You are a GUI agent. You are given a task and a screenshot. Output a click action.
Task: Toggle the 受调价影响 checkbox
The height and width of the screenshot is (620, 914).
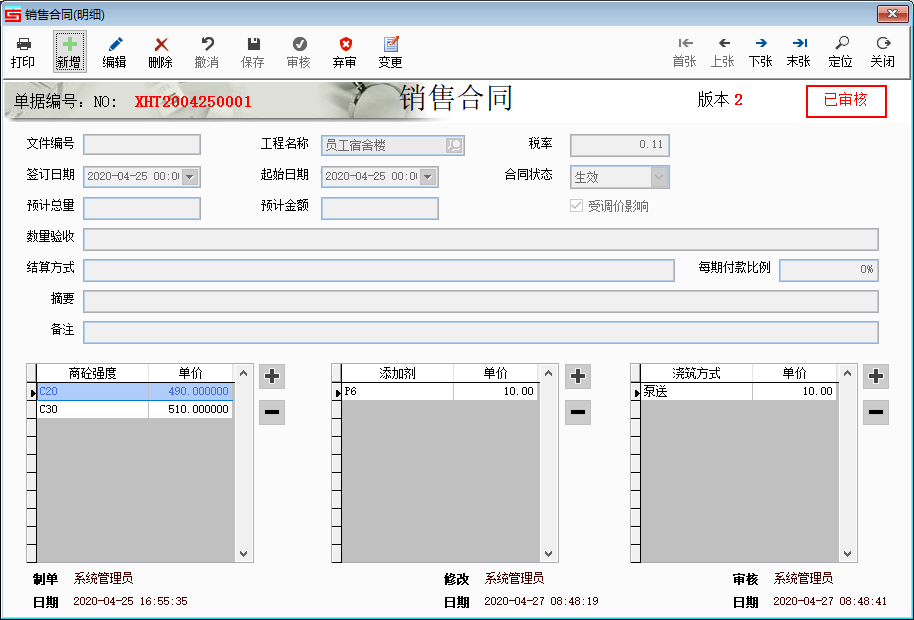click(x=576, y=206)
